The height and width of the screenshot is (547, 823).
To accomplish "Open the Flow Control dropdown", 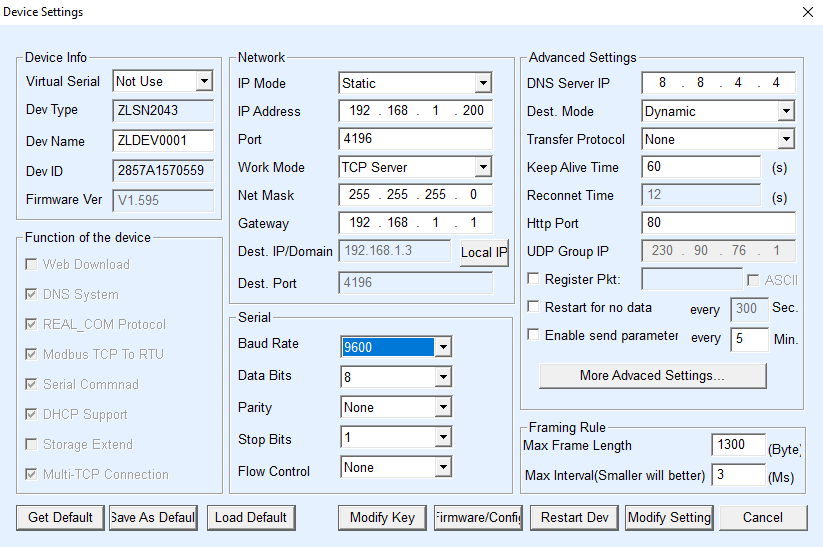I will (x=443, y=467).
